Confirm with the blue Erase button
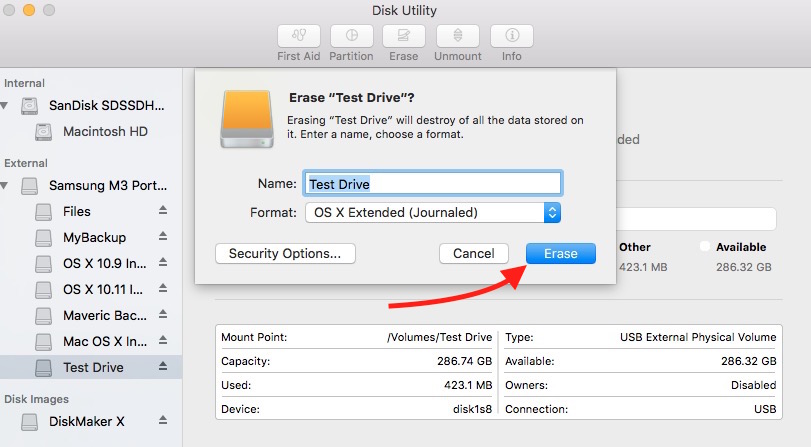The image size is (811, 447). [560, 253]
